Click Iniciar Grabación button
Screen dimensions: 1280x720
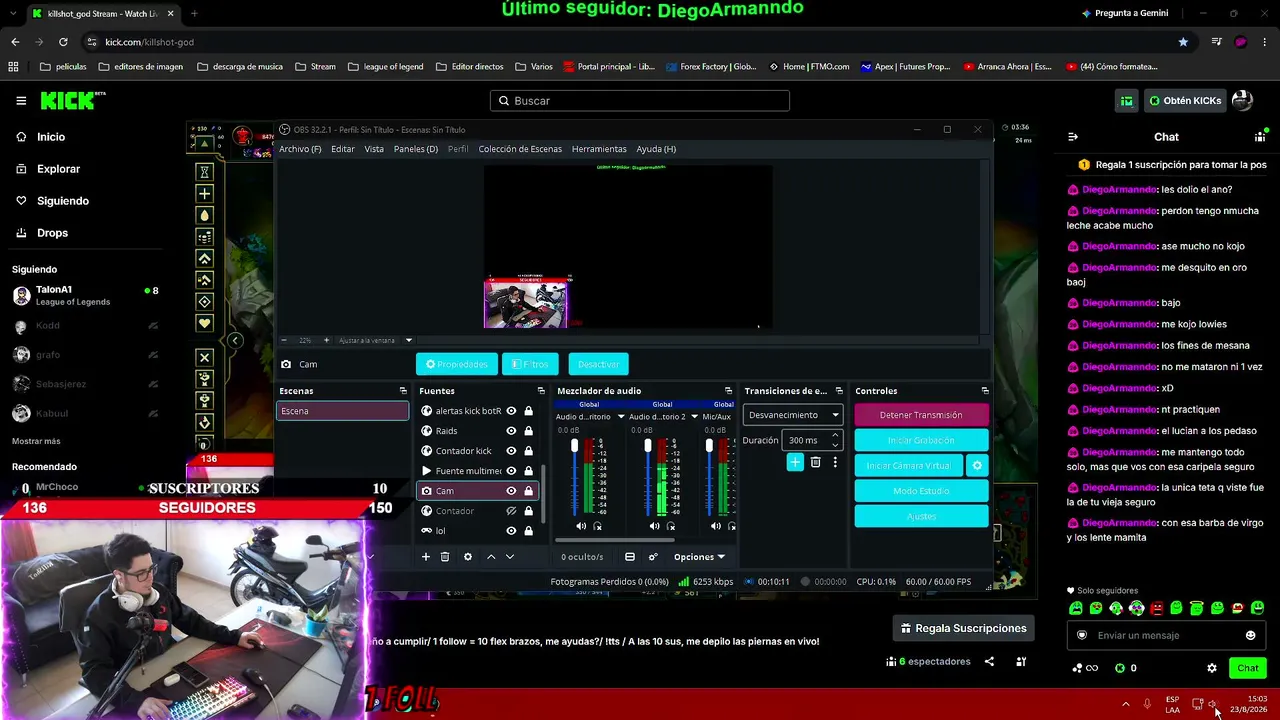[x=921, y=440]
